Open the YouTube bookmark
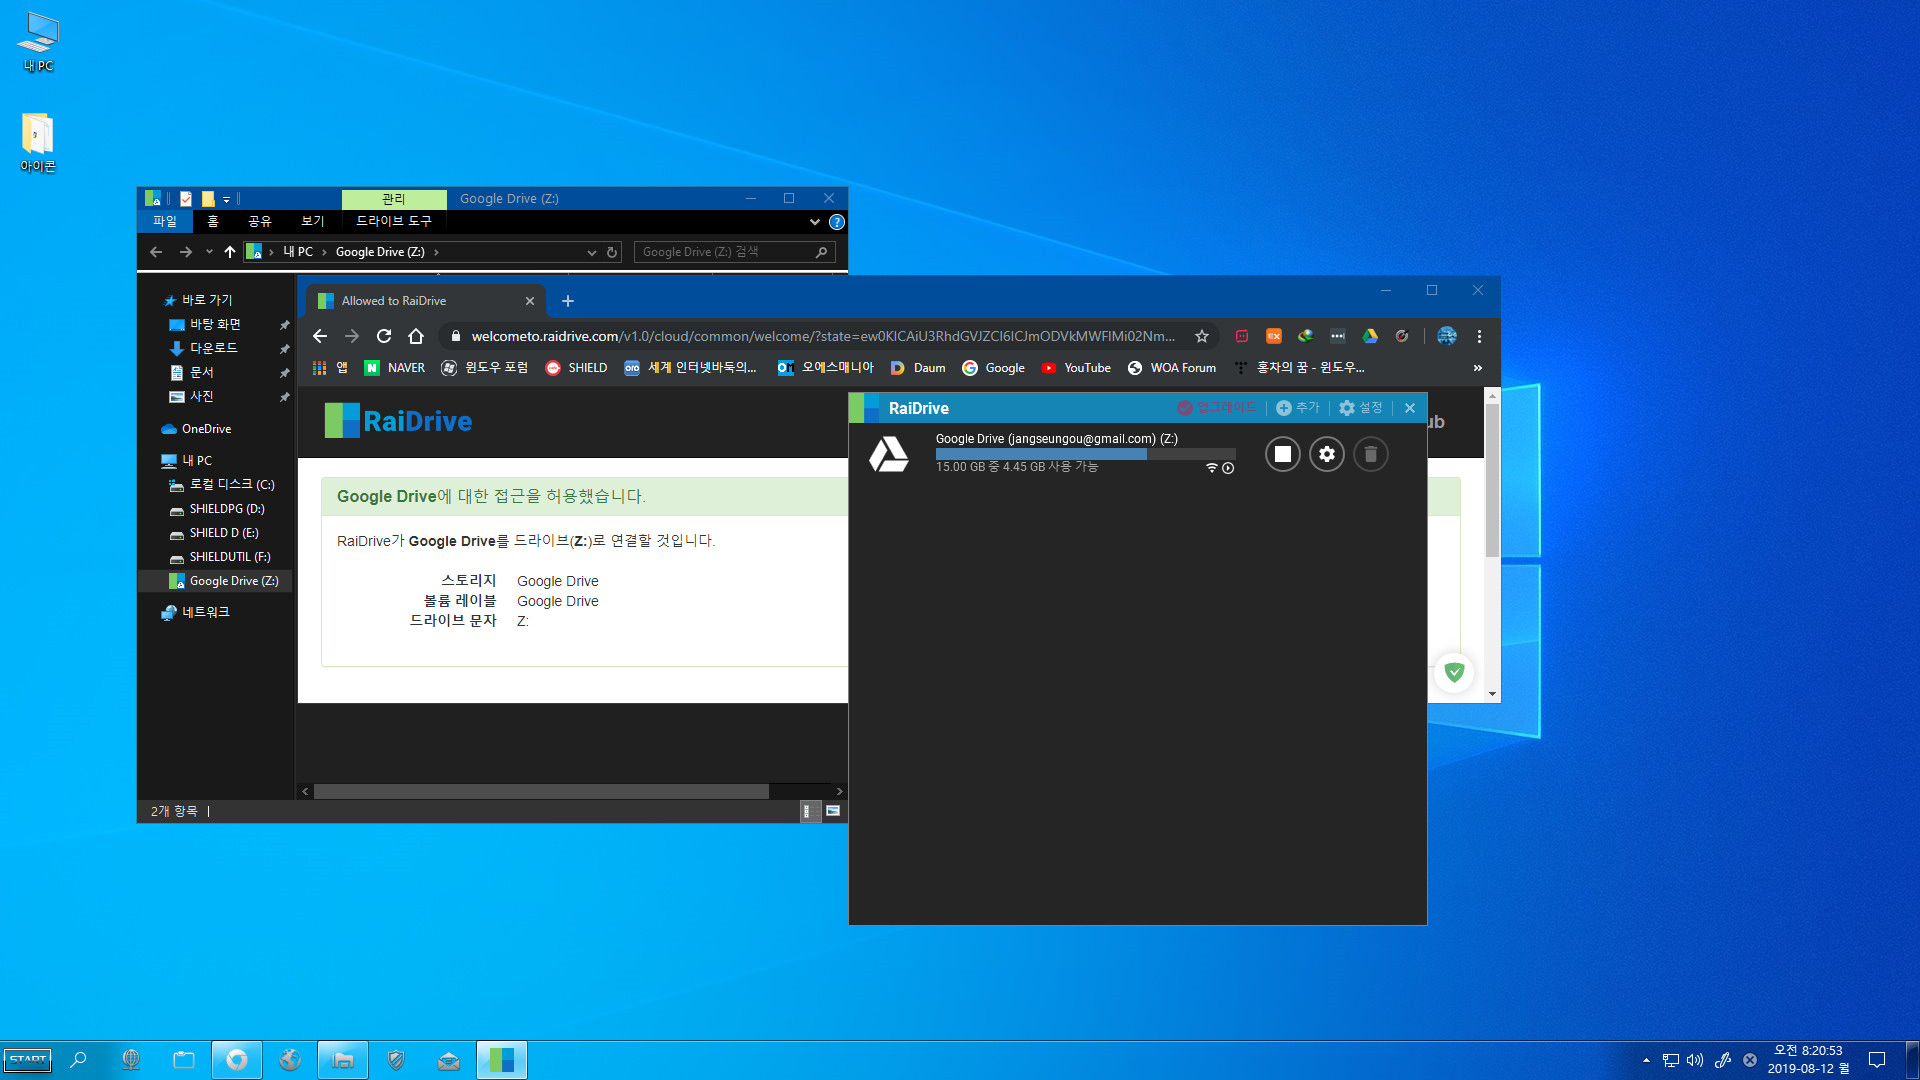1920x1080 pixels. 1076,368
